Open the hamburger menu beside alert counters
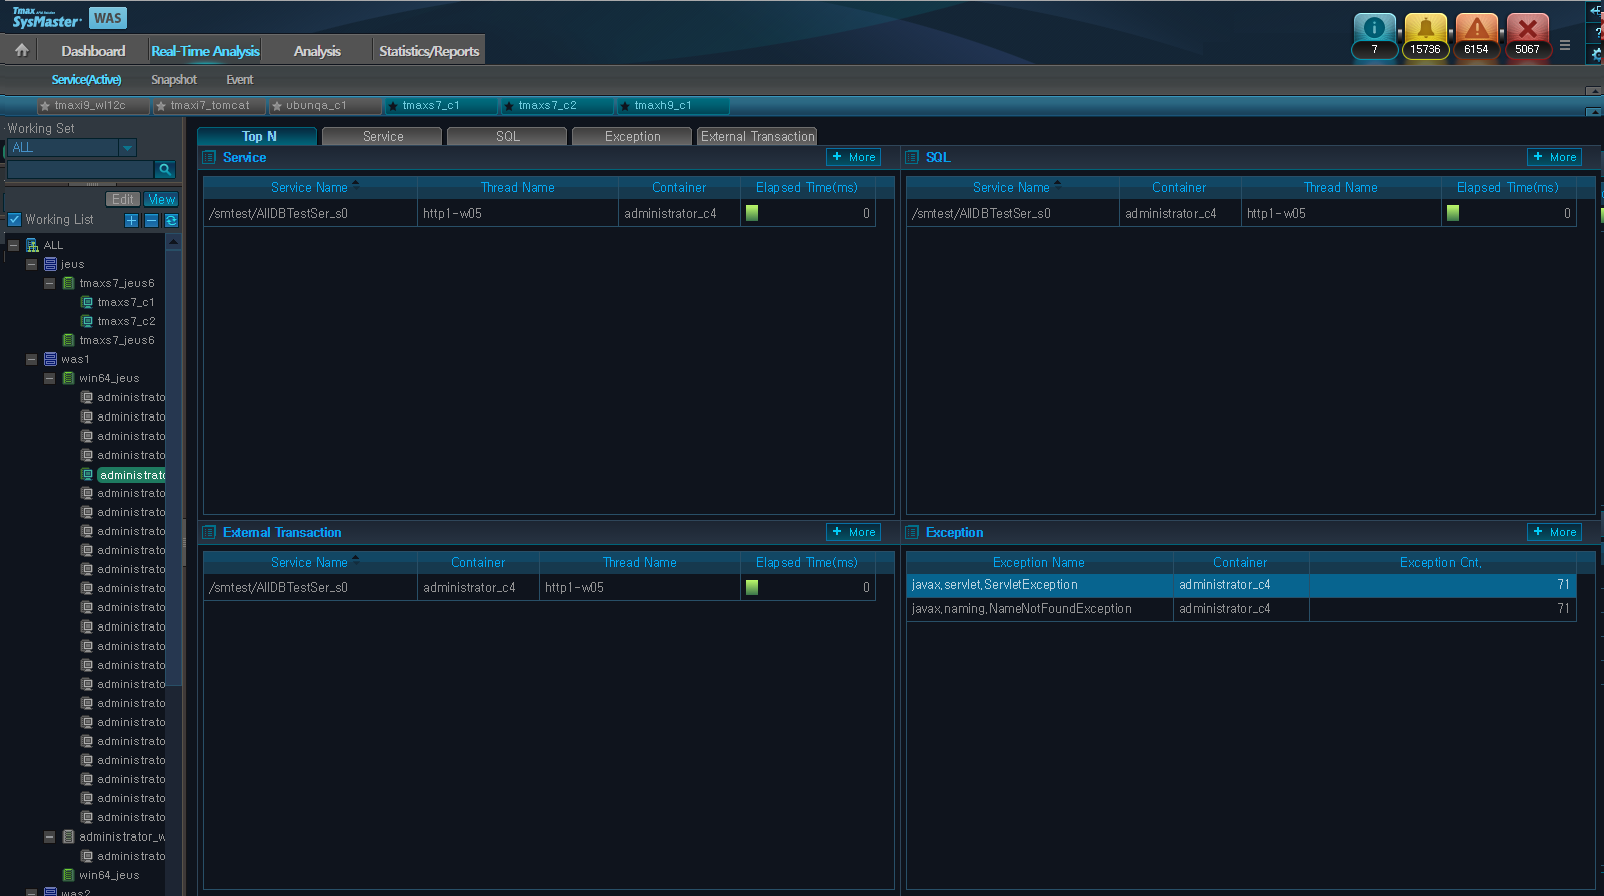The image size is (1604, 896). (1565, 46)
